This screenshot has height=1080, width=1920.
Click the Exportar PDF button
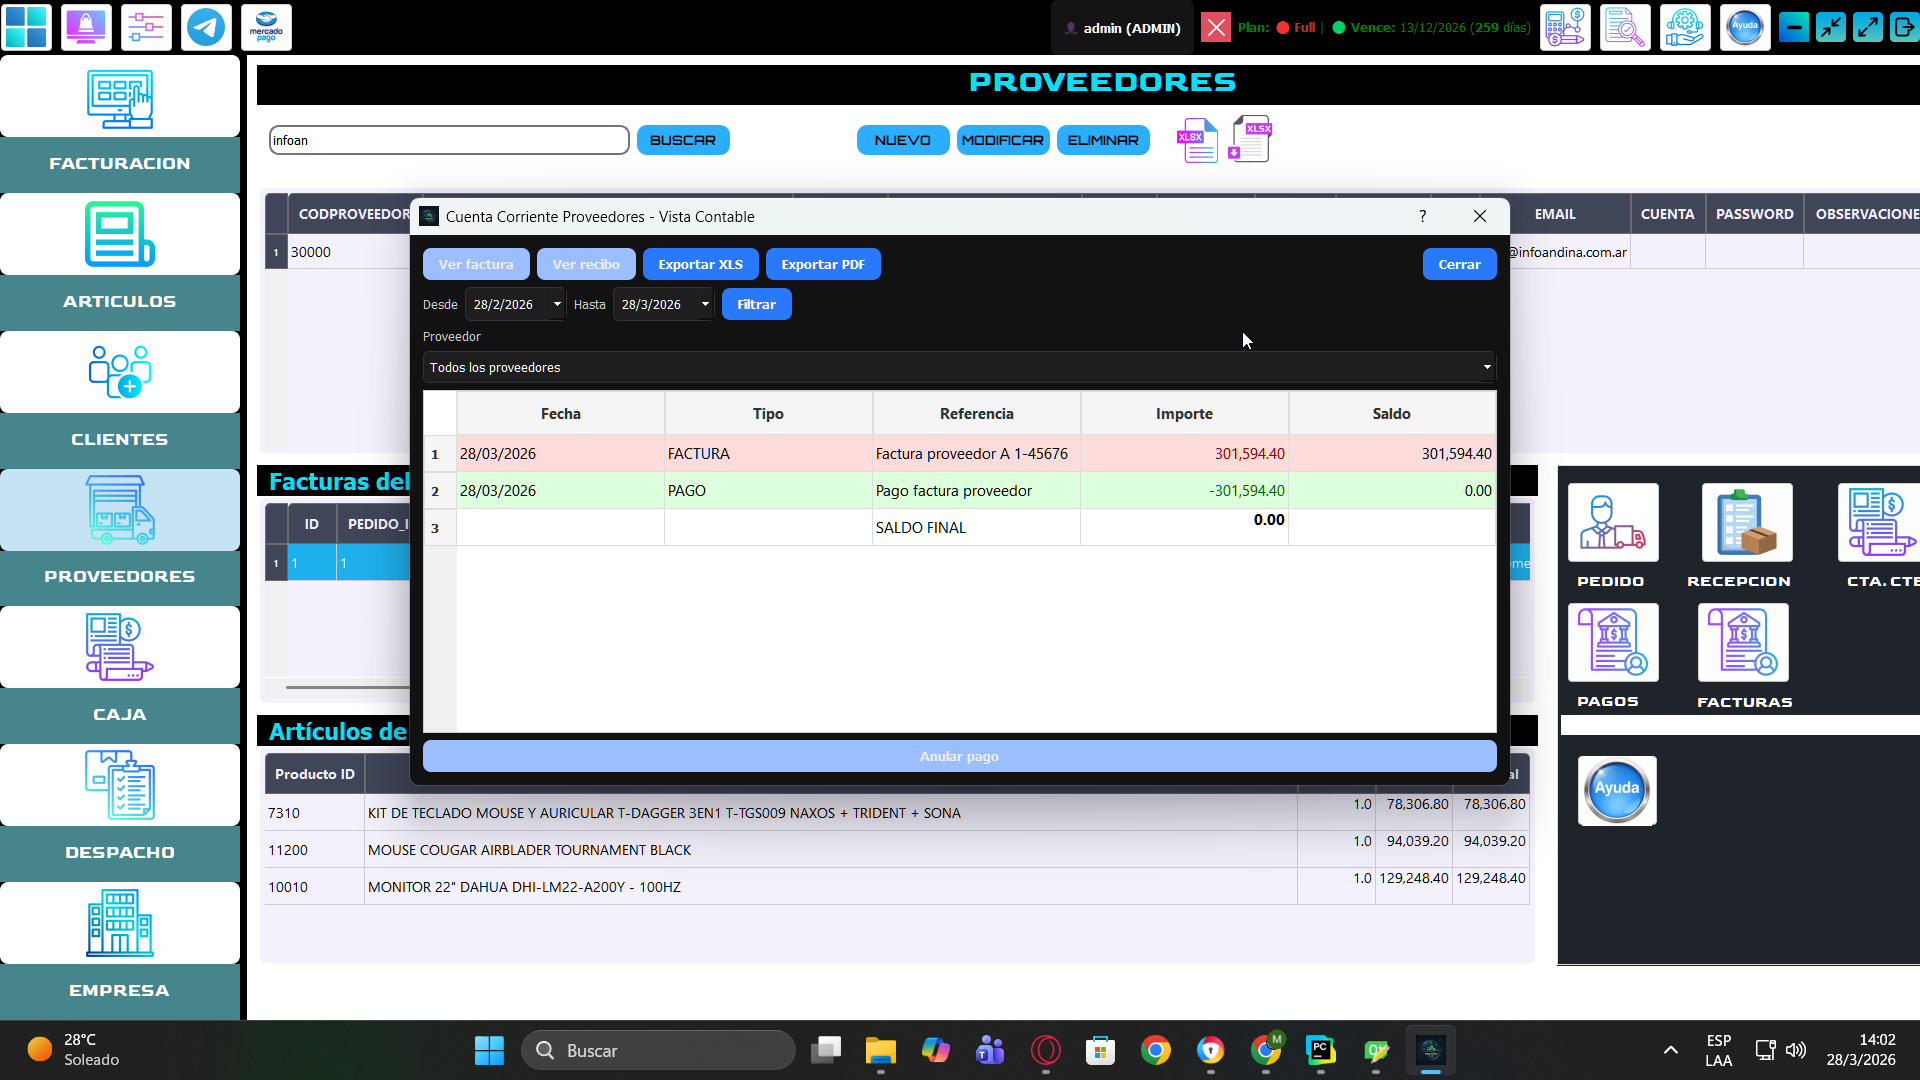(x=822, y=265)
